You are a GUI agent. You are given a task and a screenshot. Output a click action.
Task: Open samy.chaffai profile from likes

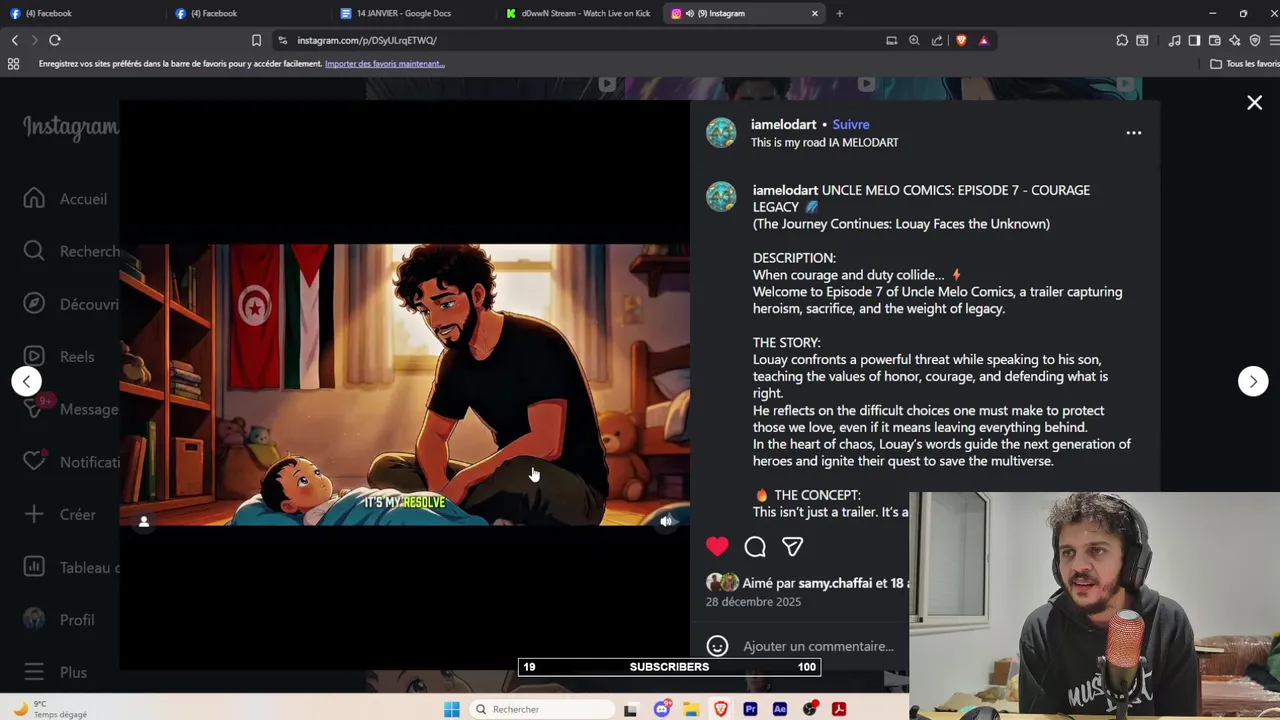[x=835, y=583]
